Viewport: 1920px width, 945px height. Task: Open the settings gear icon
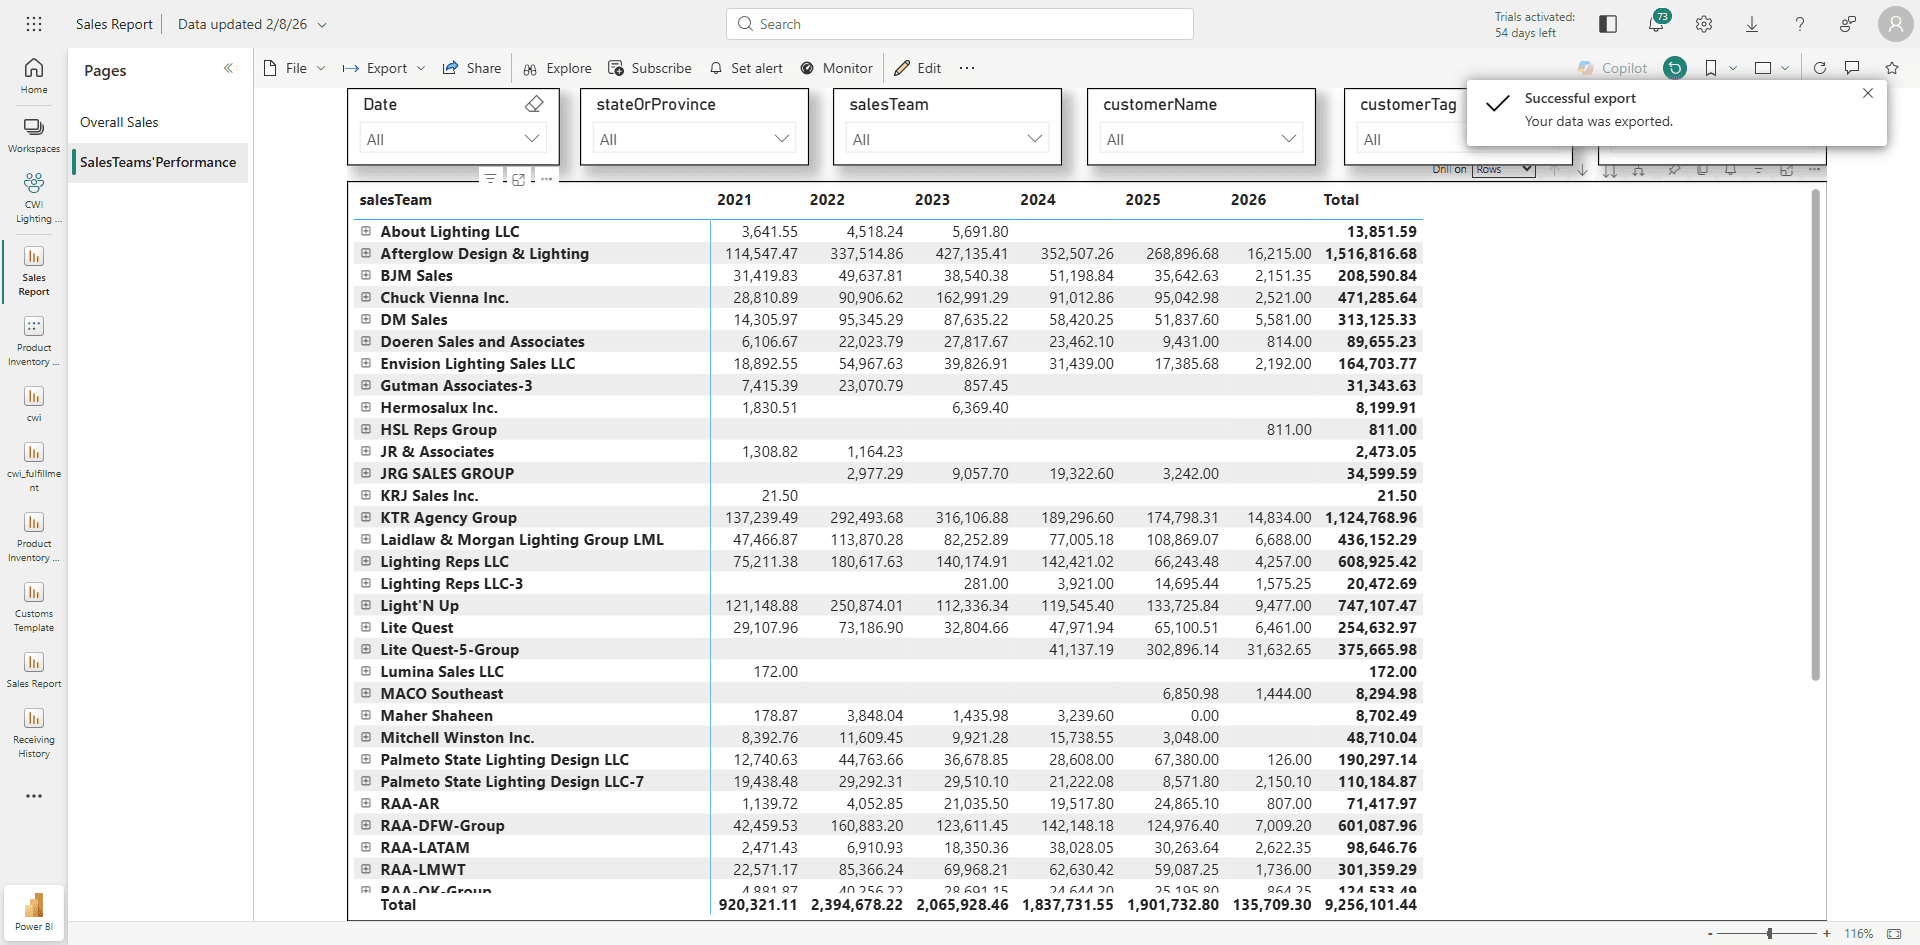pos(1704,24)
